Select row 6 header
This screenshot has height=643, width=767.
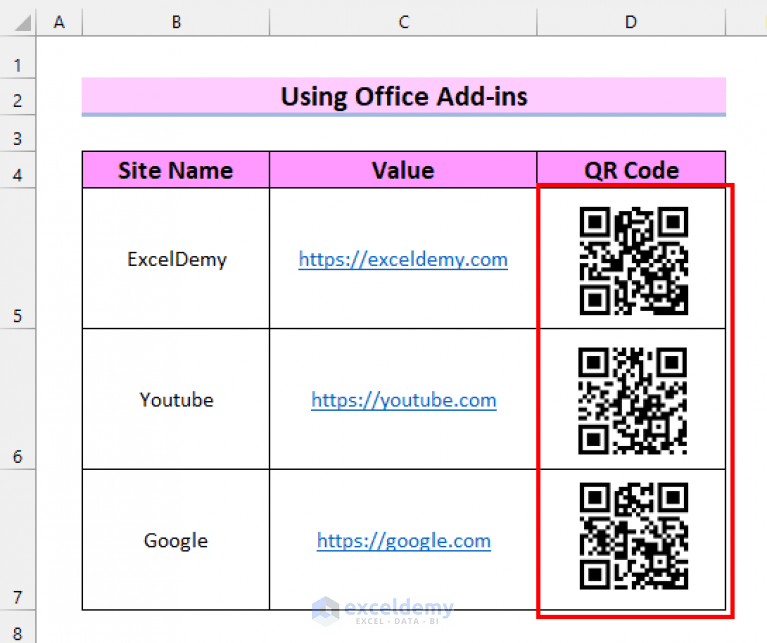pos(18,399)
